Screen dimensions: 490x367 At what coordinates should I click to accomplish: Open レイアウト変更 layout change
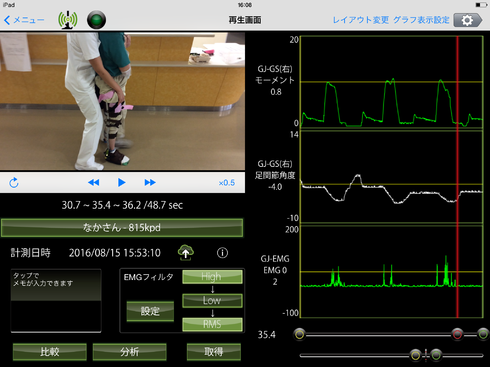361,20
